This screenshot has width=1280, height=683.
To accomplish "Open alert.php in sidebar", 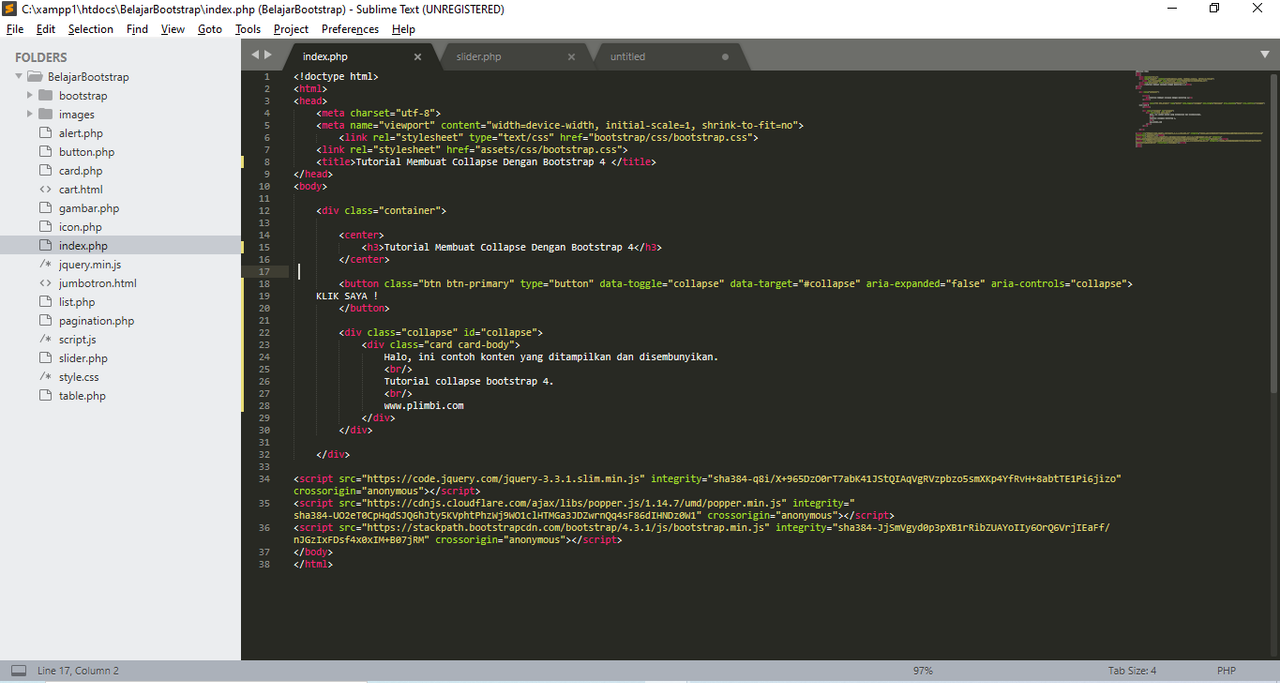I will point(81,133).
